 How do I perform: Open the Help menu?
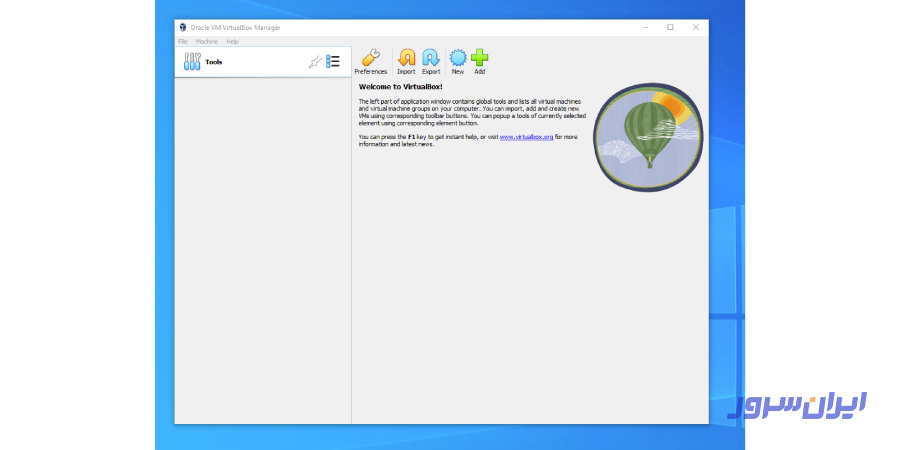coord(232,42)
